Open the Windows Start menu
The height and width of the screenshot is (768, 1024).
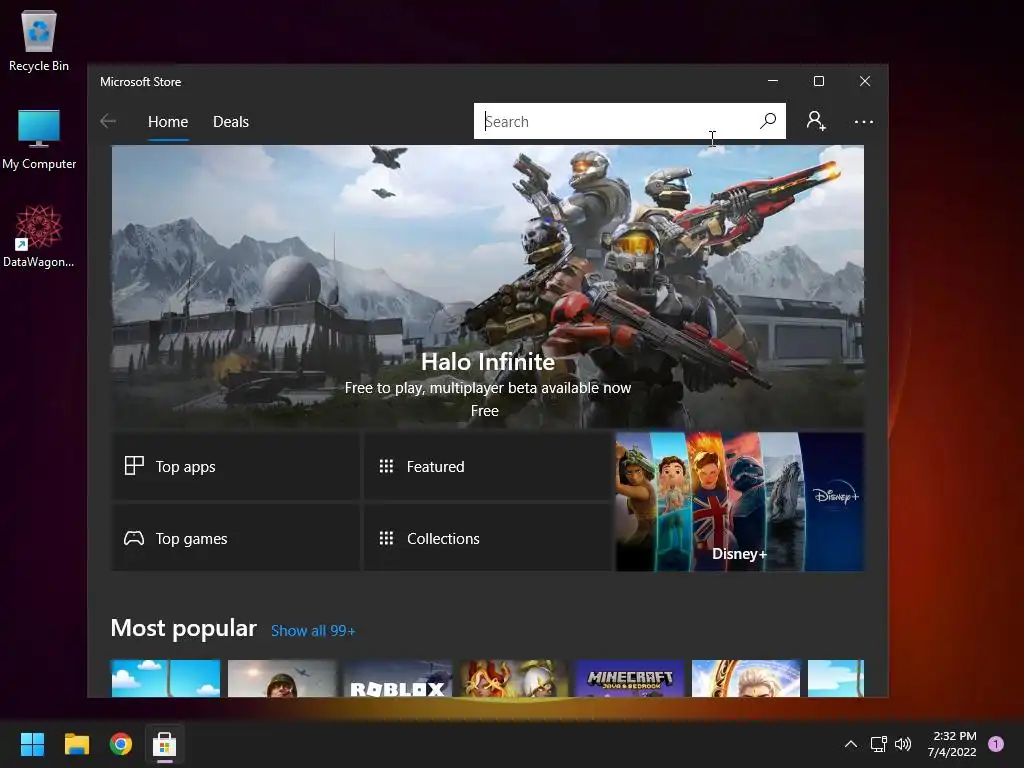(x=32, y=744)
